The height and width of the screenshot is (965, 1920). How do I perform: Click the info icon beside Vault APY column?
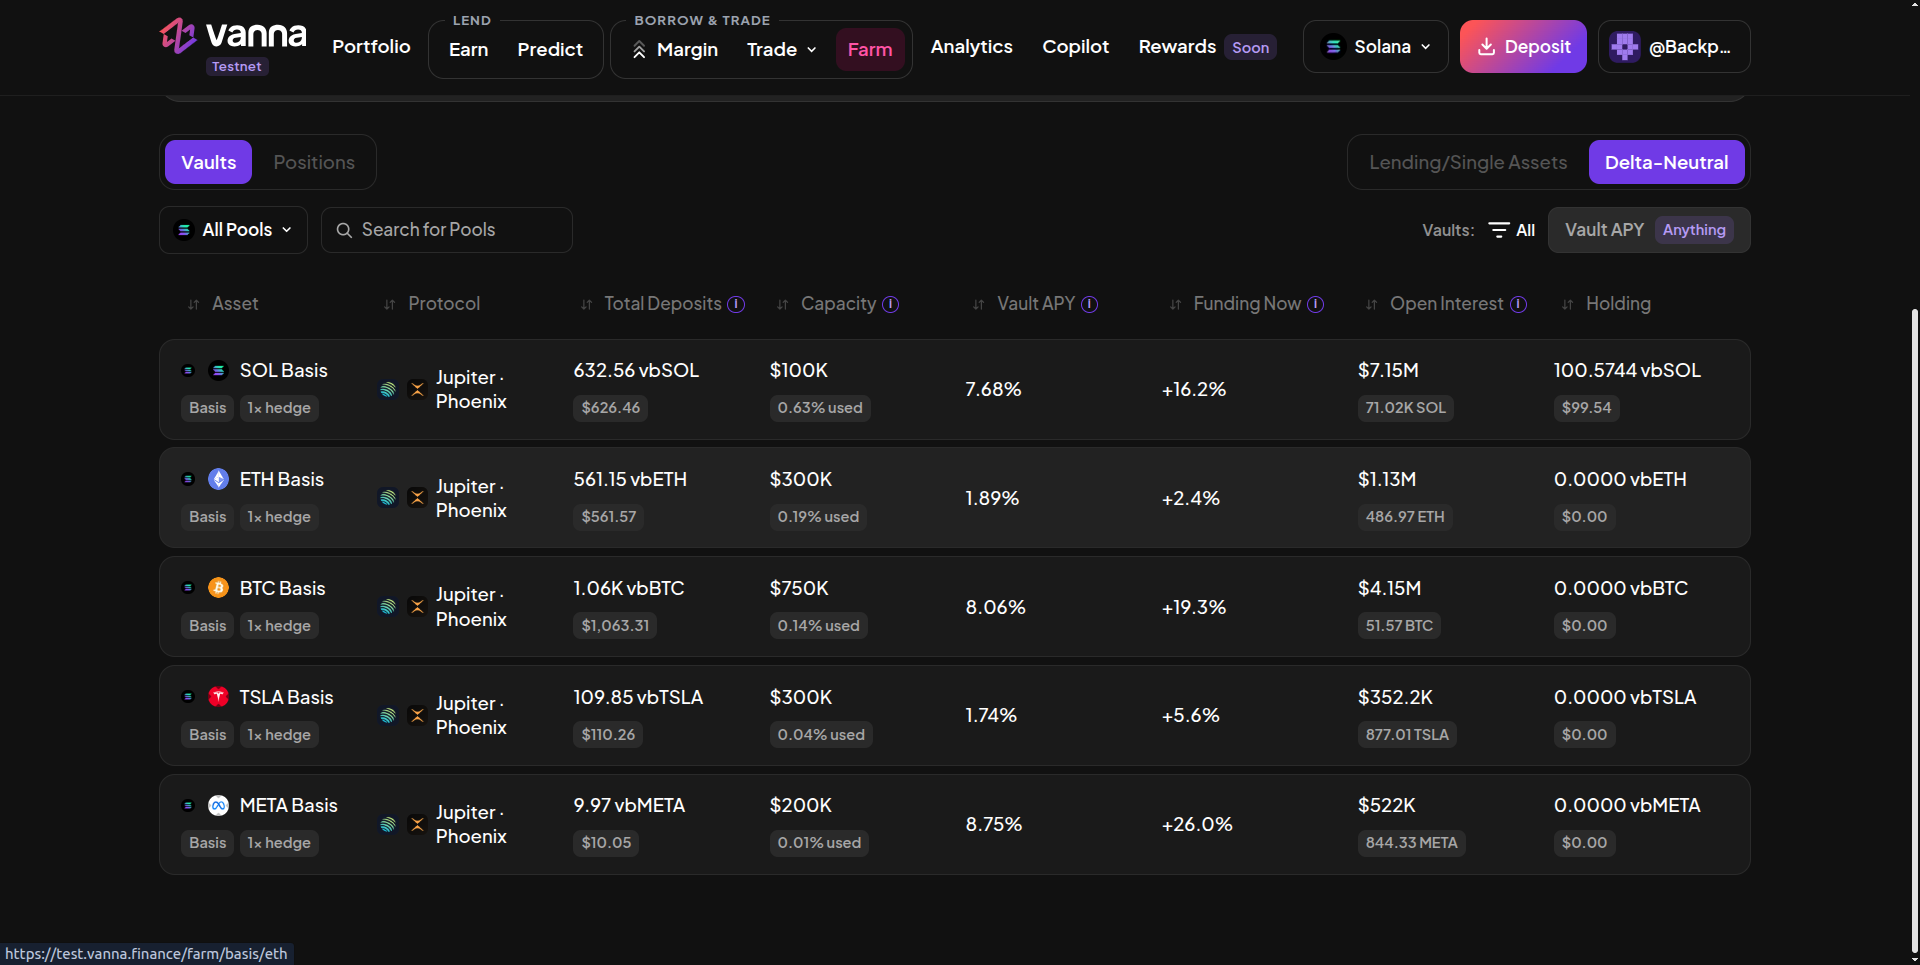coord(1090,304)
